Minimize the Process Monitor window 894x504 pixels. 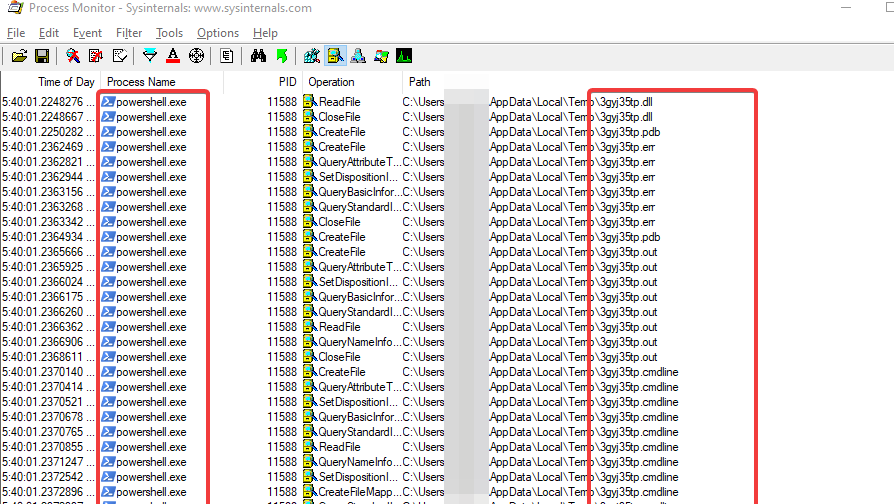coord(846,8)
